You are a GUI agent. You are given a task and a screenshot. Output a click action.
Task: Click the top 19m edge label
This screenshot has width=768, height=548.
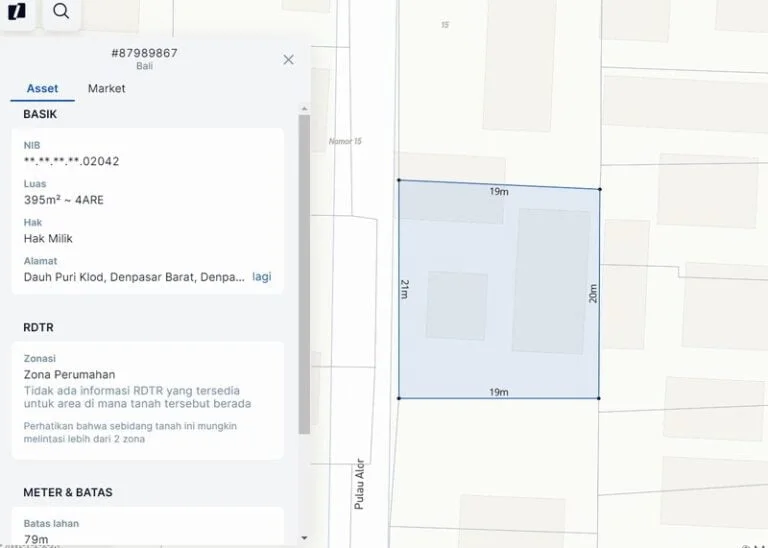(x=499, y=191)
